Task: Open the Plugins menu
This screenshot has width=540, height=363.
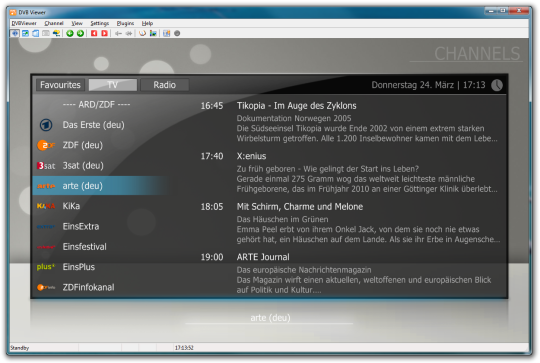Action: pos(125,23)
